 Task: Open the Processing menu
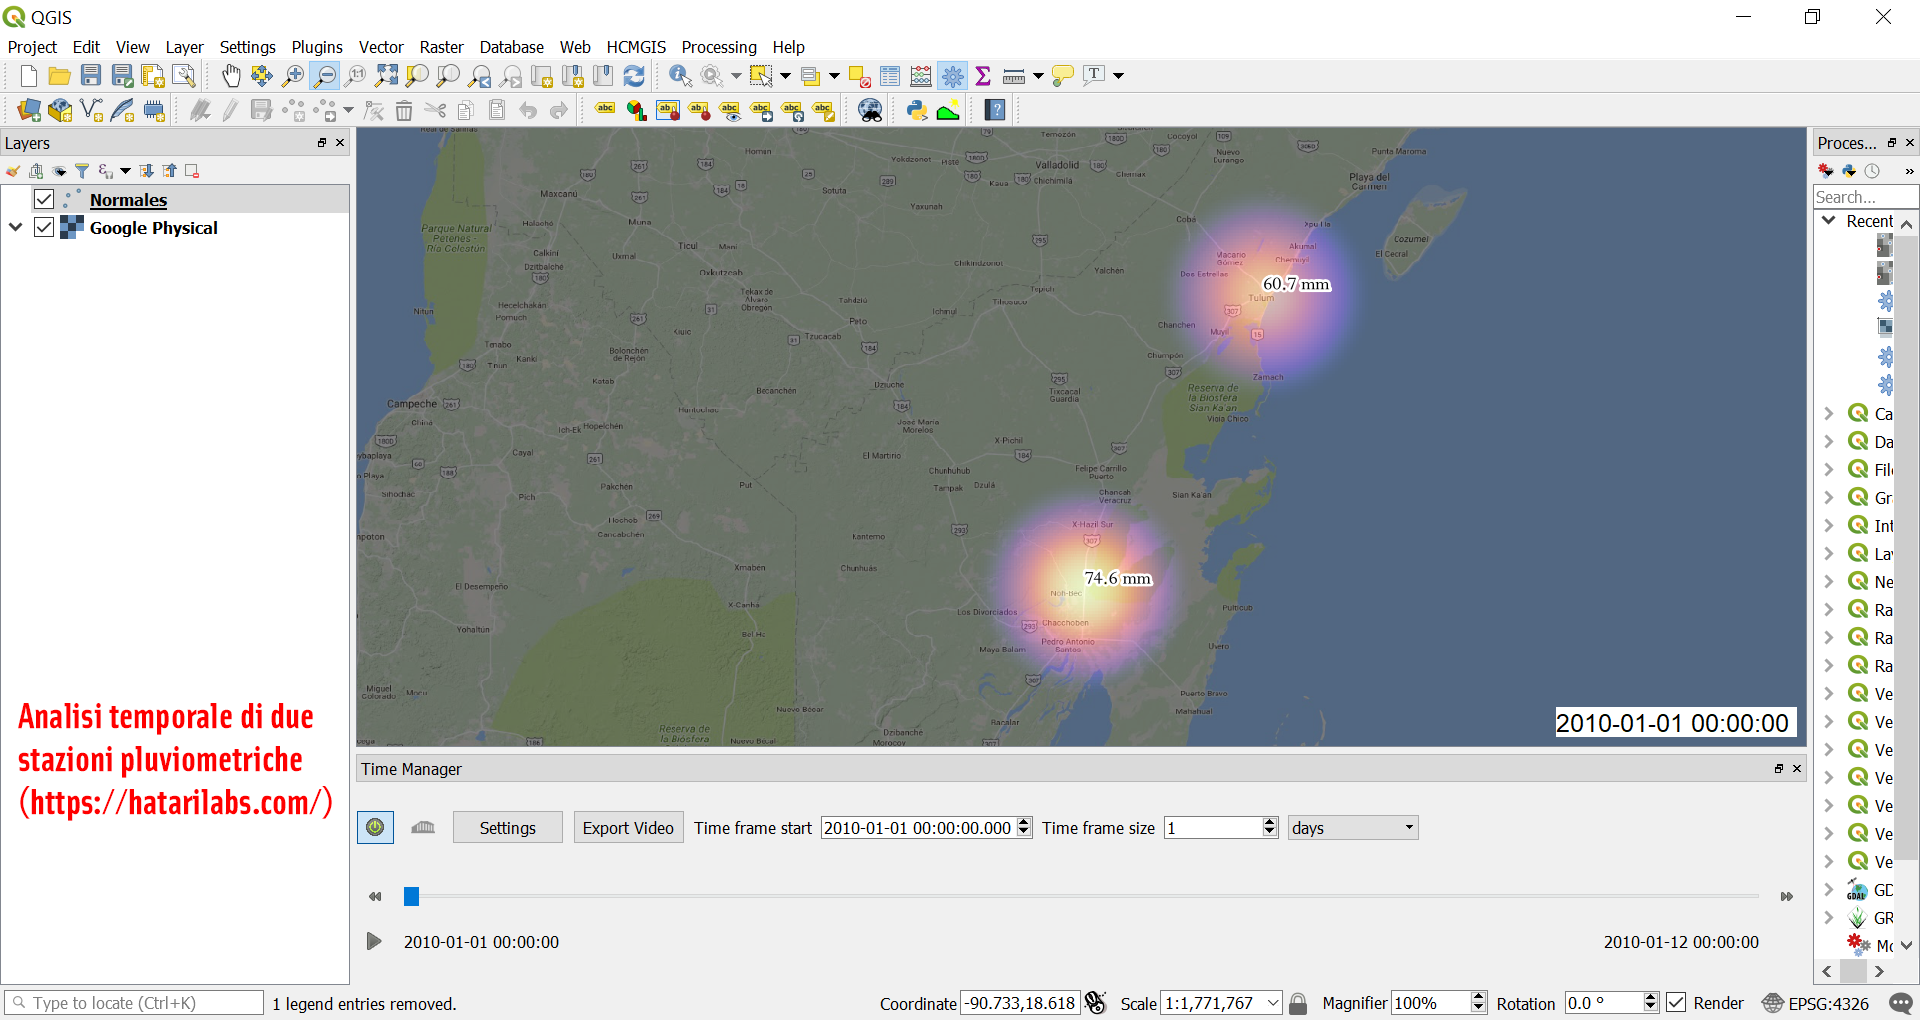(719, 47)
